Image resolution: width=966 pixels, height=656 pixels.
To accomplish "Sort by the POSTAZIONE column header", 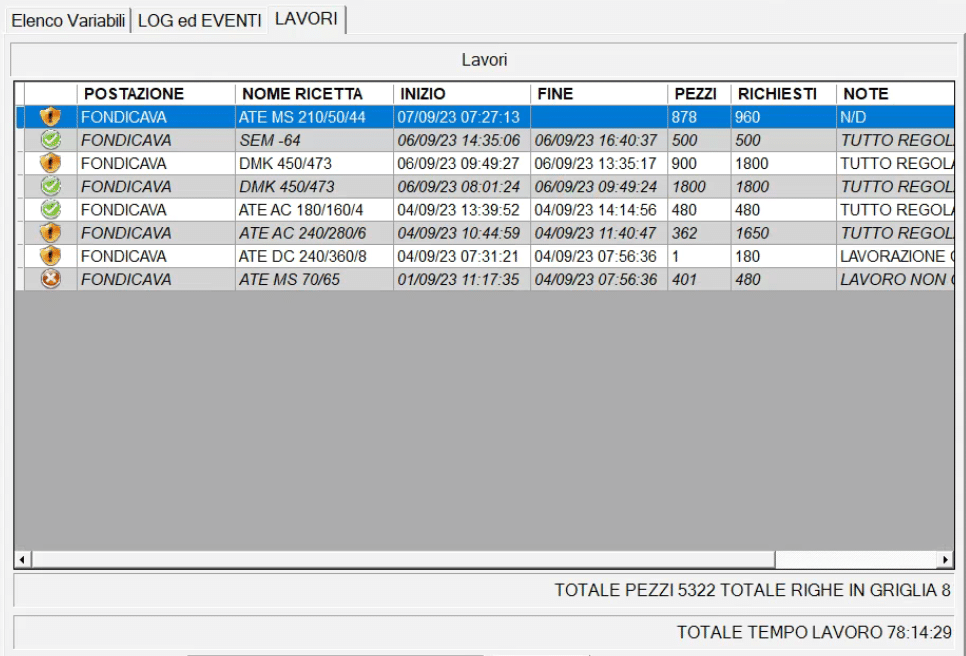I will tap(134, 94).
